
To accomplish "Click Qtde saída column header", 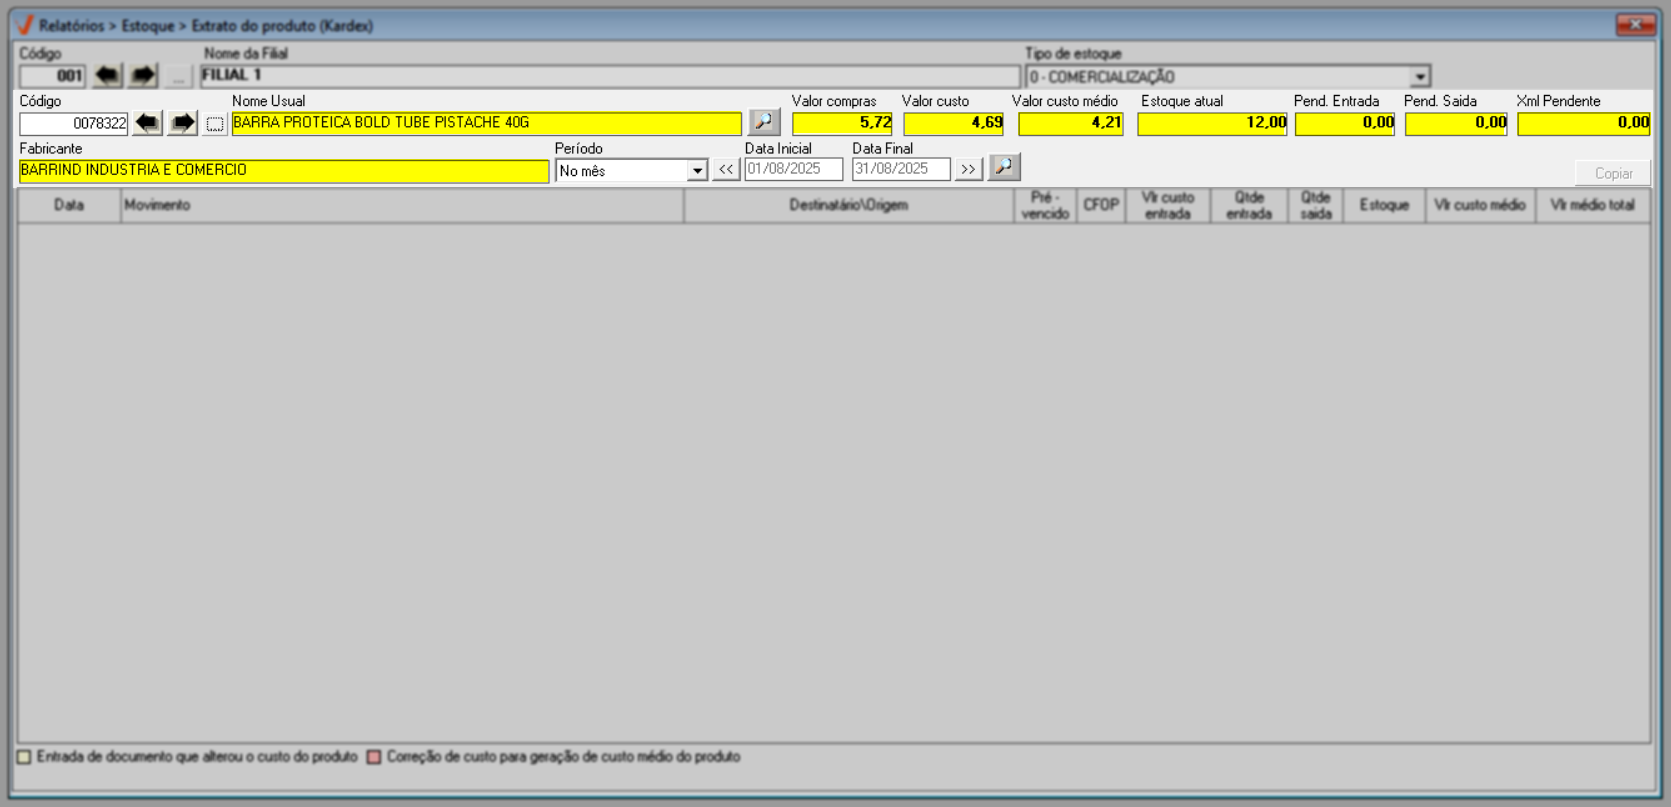I will click(x=1316, y=205).
